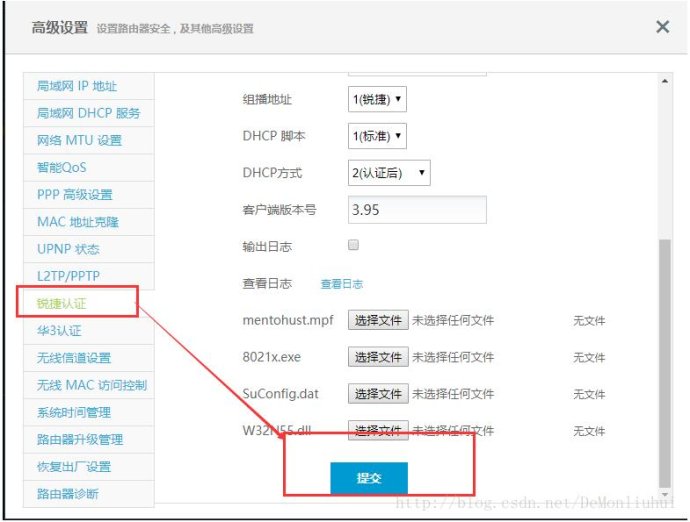
Task: Open MAC 地址克隆 settings
Action: pyautogui.click(x=76, y=222)
